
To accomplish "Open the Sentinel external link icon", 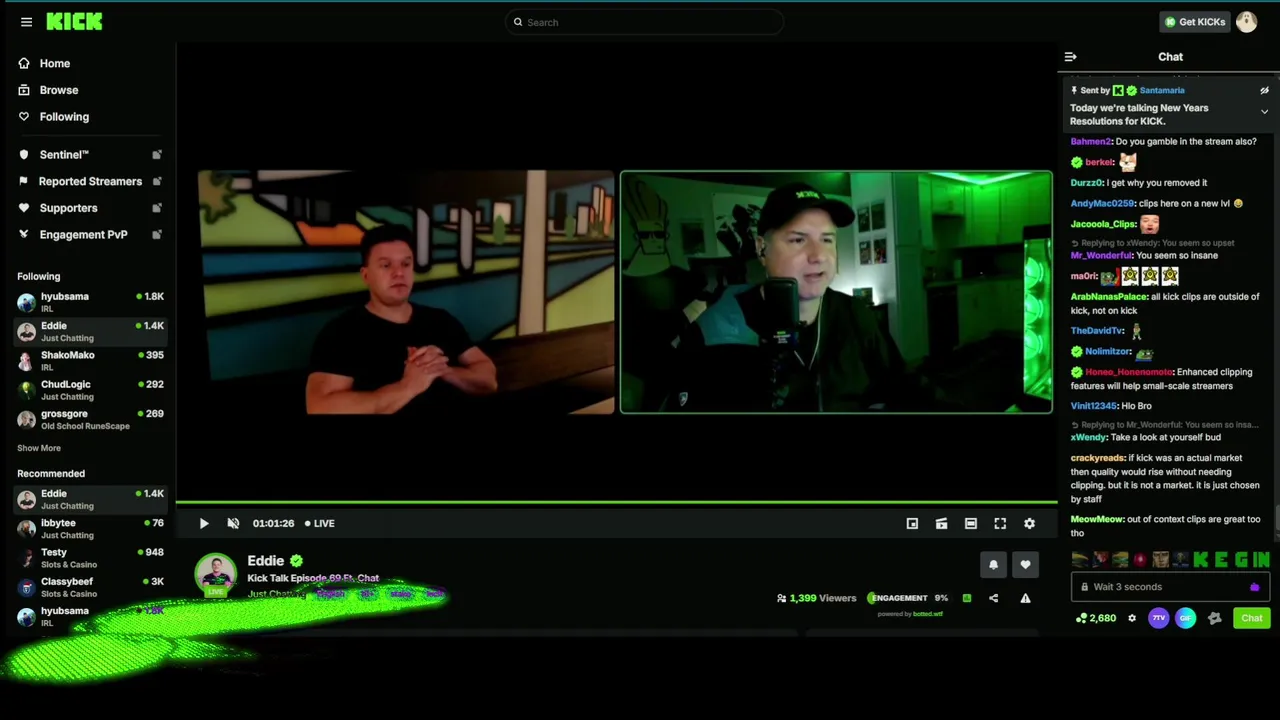I will tap(157, 155).
